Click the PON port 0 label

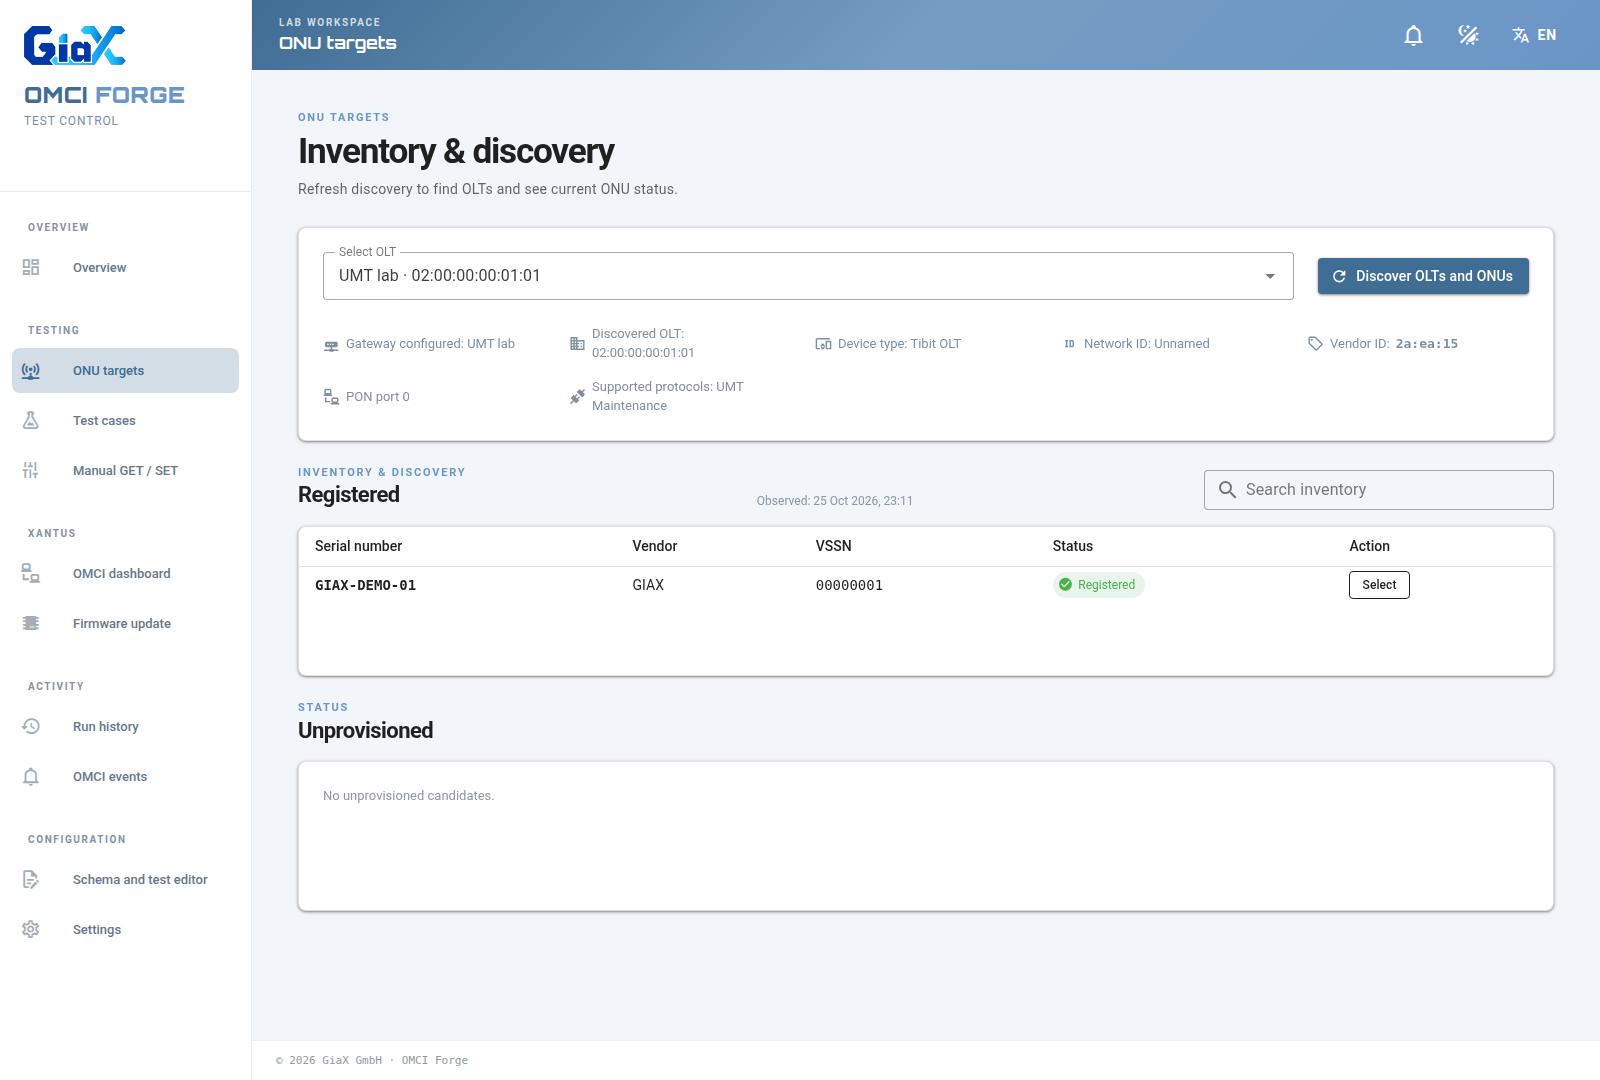pyautogui.click(x=378, y=396)
